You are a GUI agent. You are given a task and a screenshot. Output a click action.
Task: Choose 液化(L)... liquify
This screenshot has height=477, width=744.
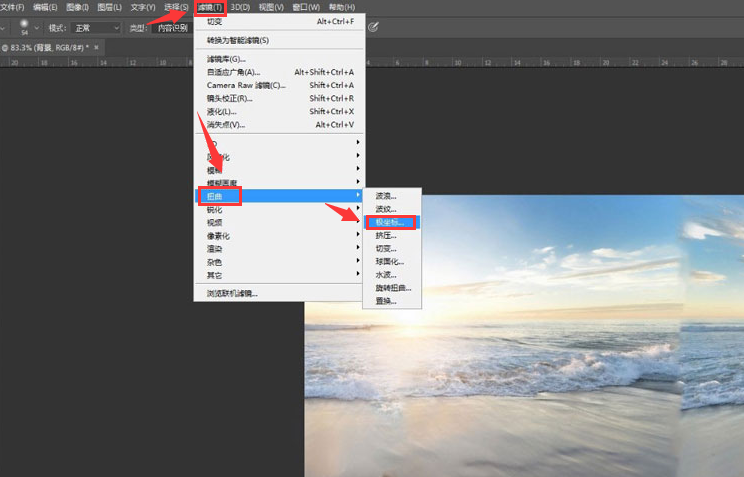point(279,112)
